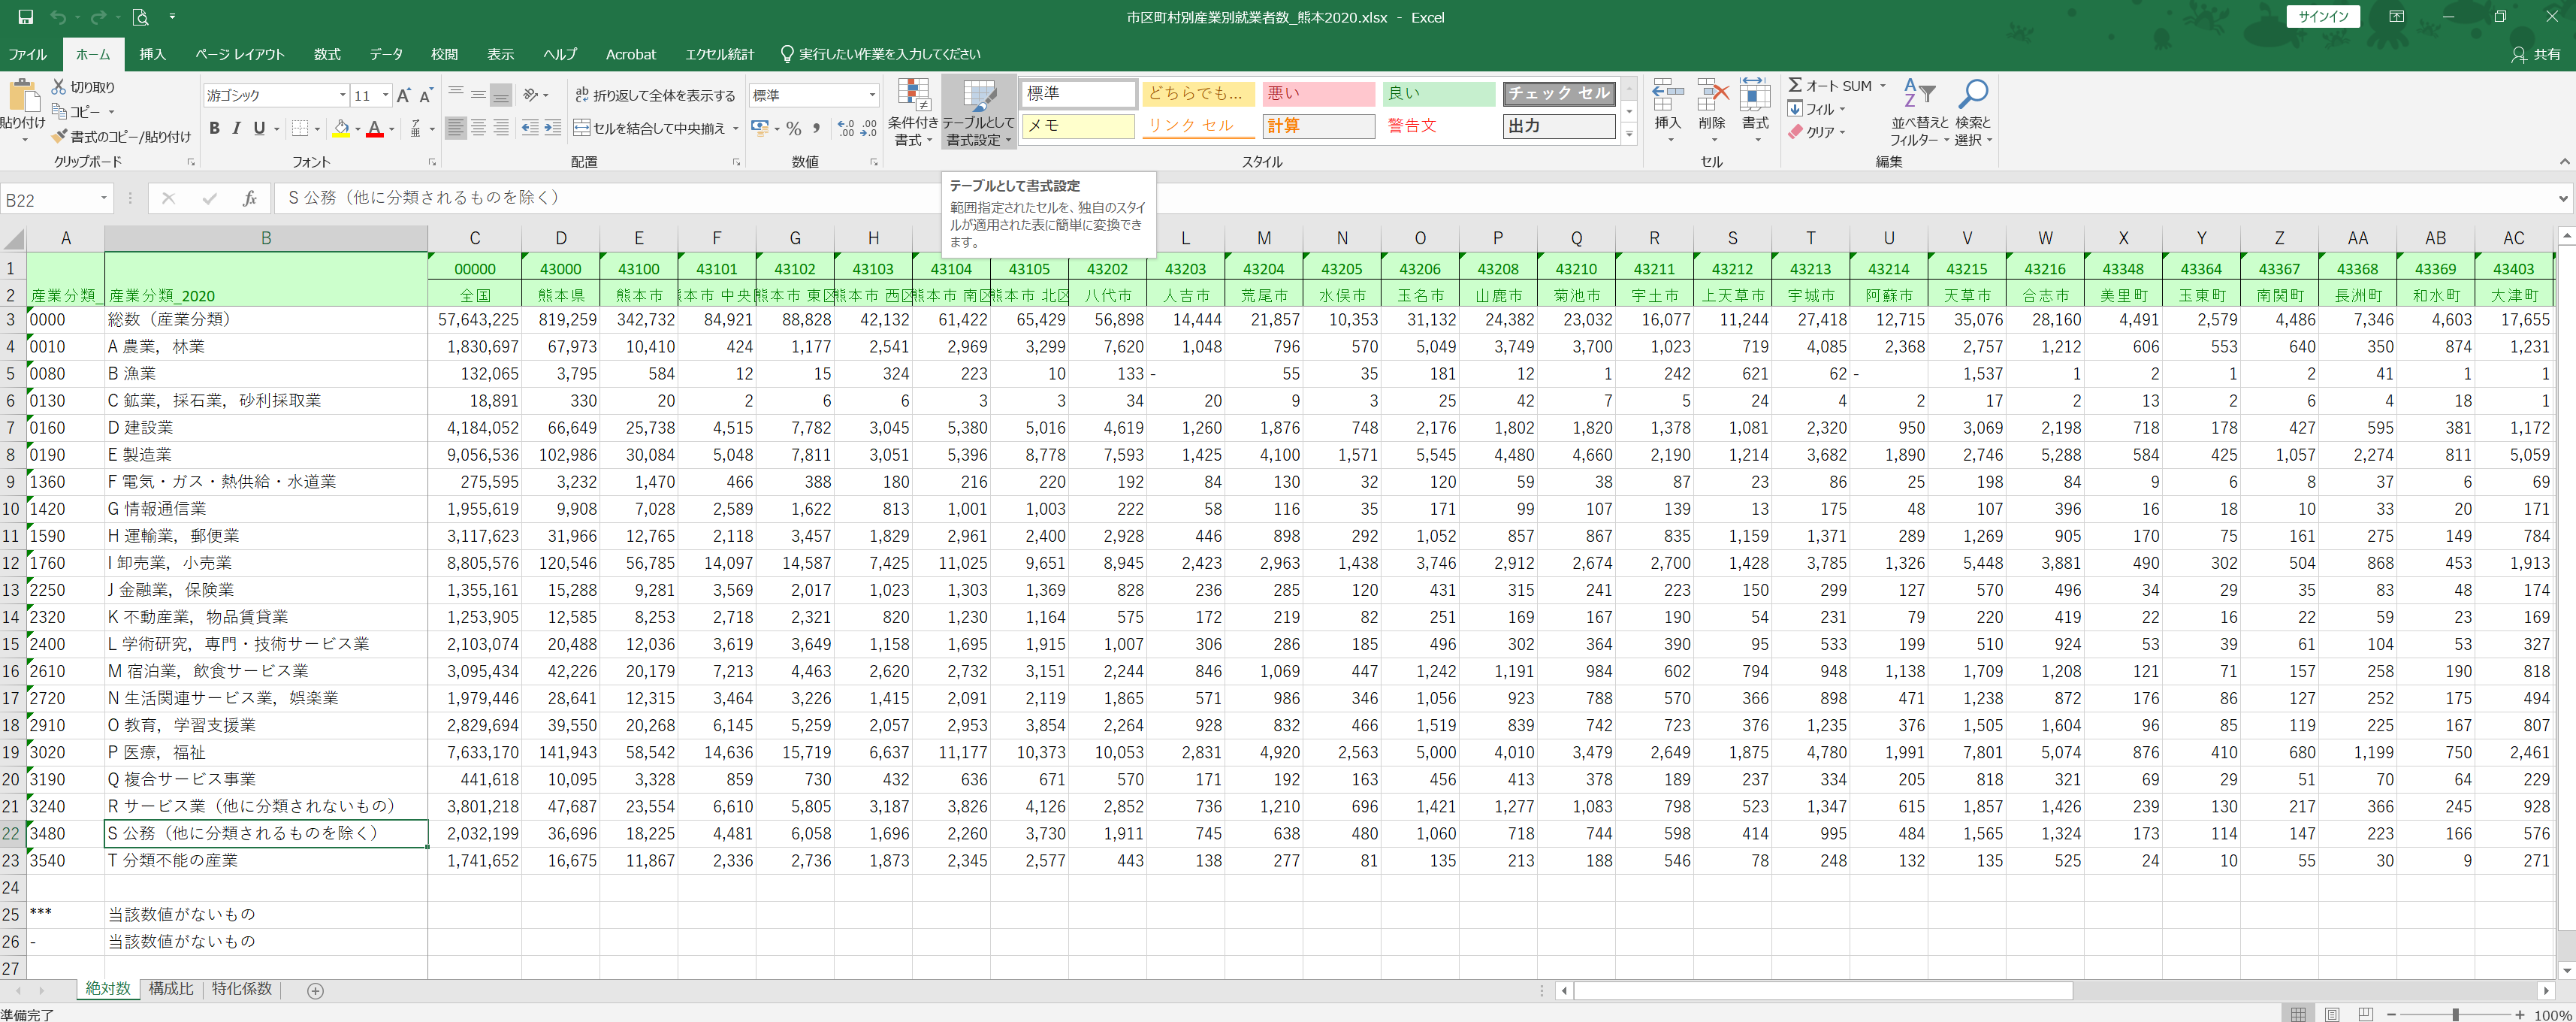Switch to the Insert (挿入) ribbon tab

[152, 54]
